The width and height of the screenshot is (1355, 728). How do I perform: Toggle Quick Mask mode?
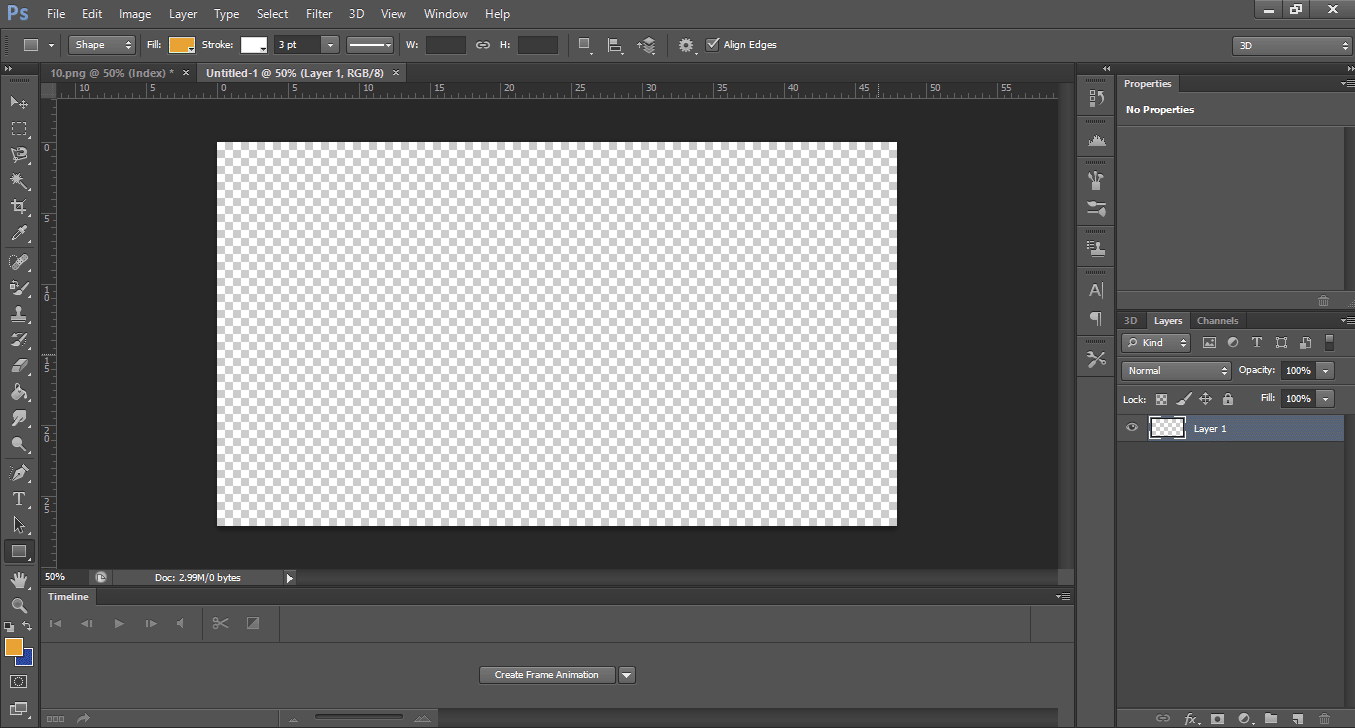click(19, 682)
